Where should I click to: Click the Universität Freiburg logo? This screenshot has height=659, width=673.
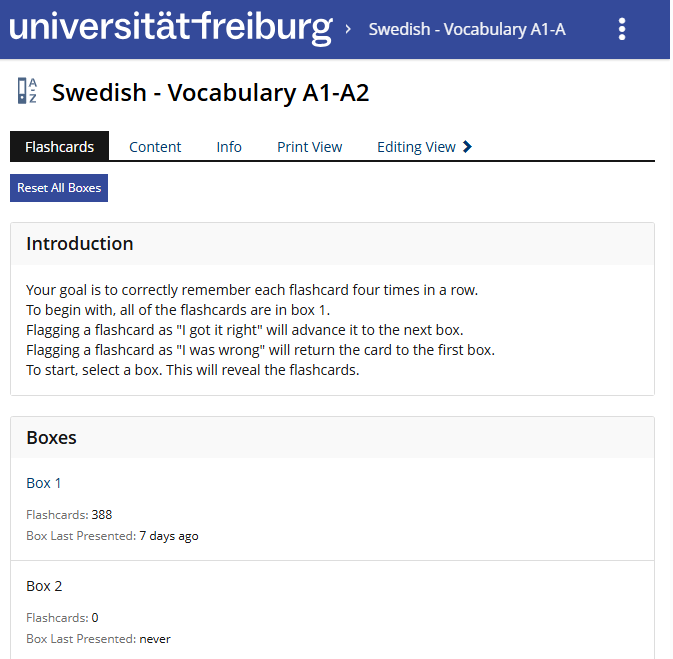170,28
